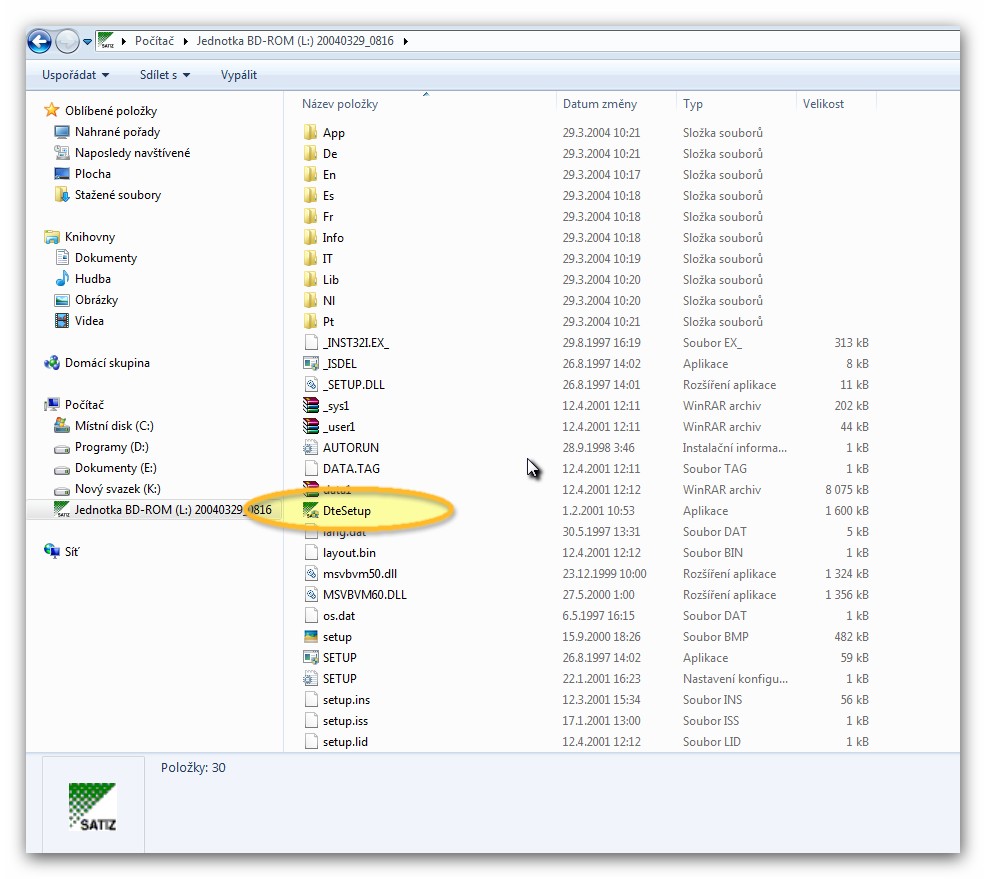Select the SATIZ thumbnail in details pane
Viewport: 986px width, 879px height.
click(93, 807)
